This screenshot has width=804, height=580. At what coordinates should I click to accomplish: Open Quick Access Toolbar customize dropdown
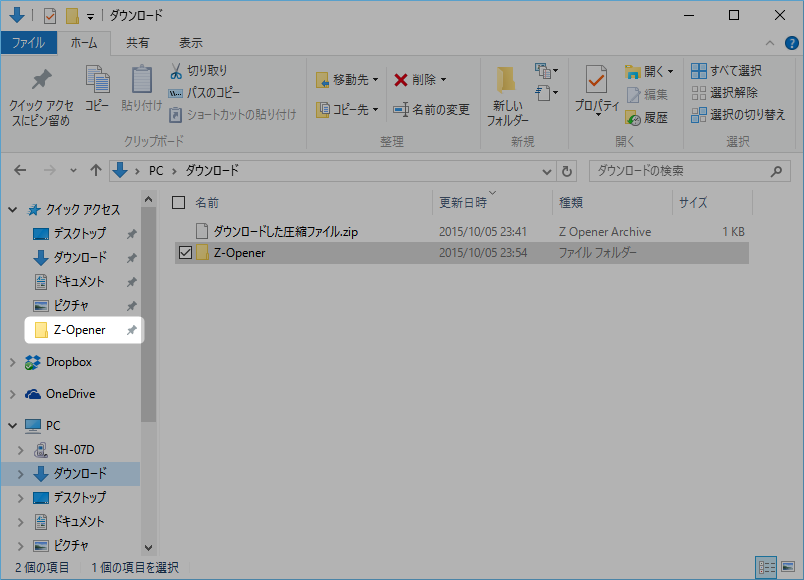coord(90,17)
